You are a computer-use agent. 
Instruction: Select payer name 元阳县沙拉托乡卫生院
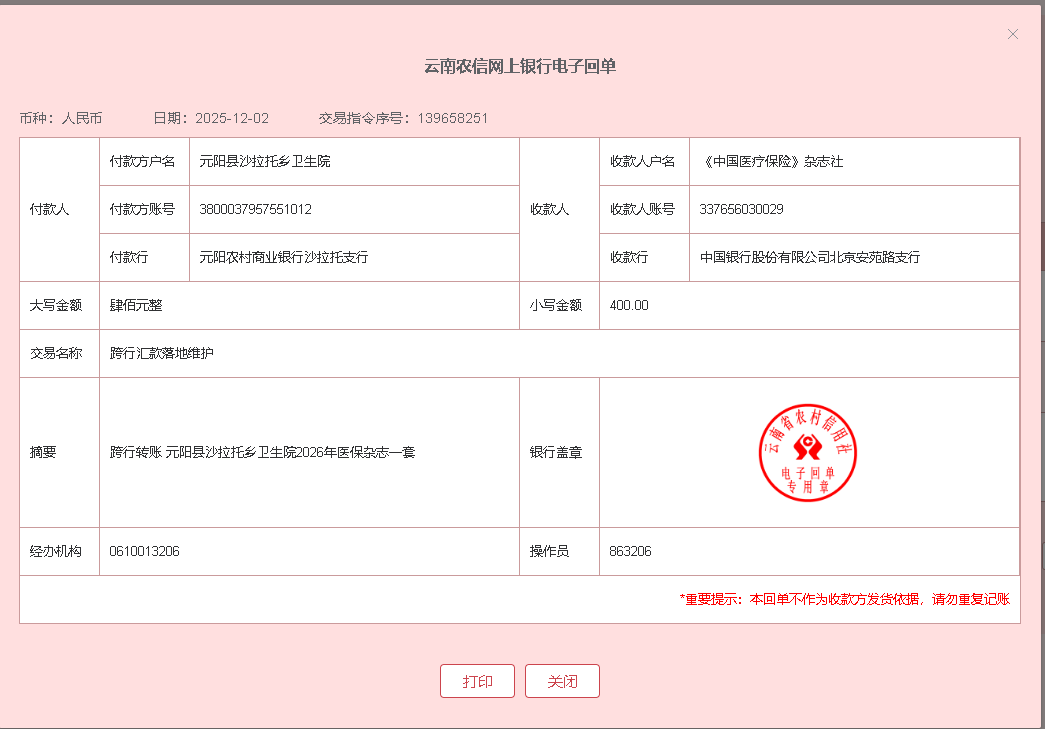tap(265, 161)
